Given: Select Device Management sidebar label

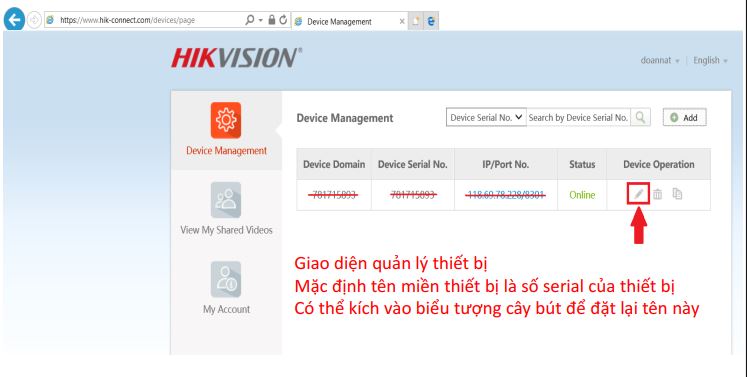Looking at the screenshot, I should click(x=226, y=151).
